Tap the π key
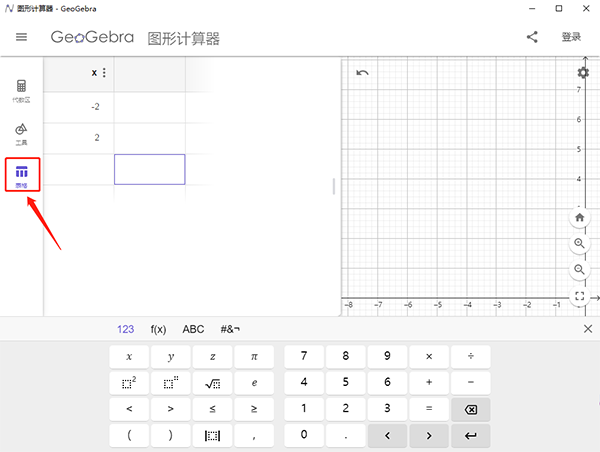 254,357
